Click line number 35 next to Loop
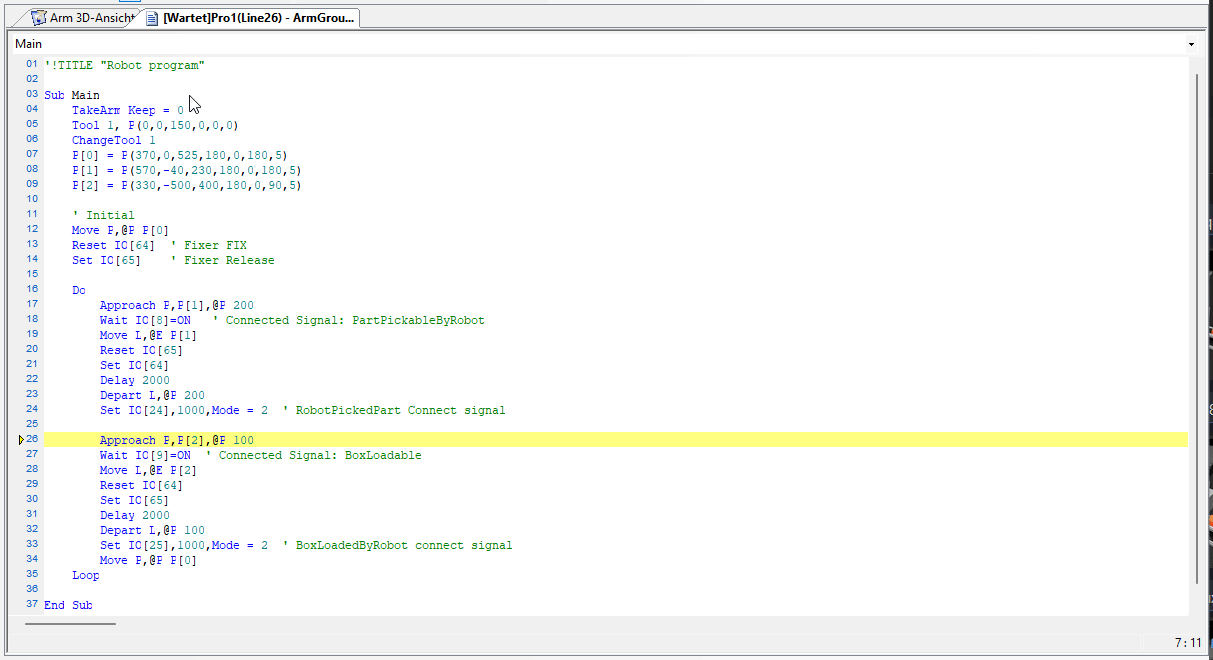 (x=32, y=575)
